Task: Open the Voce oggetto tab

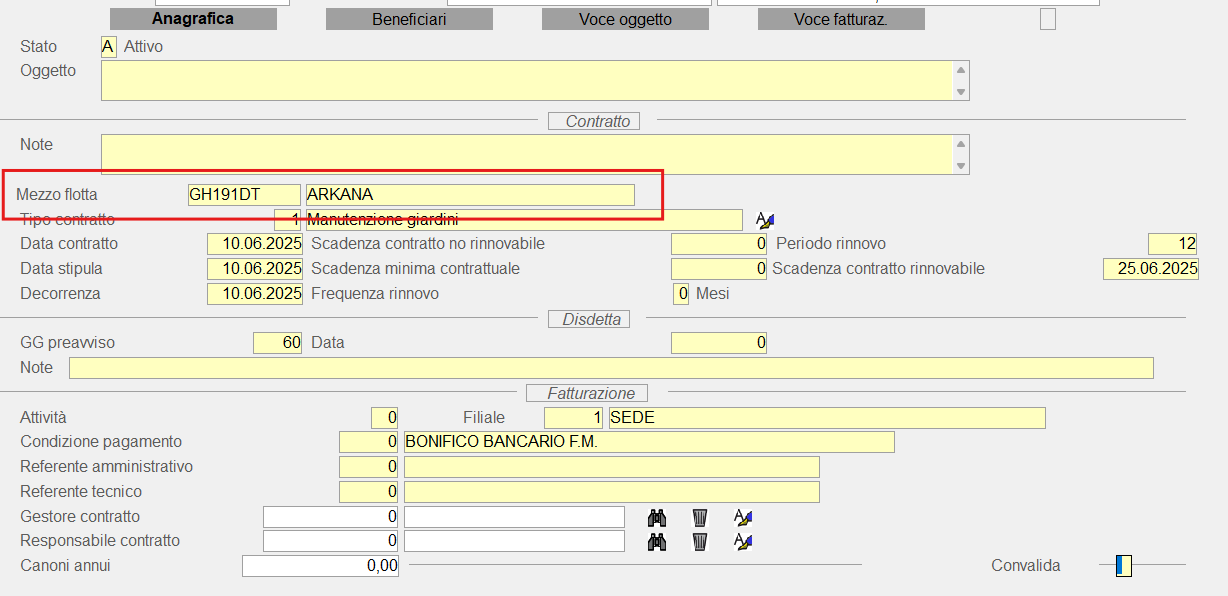Action: click(x=625, y=19)
